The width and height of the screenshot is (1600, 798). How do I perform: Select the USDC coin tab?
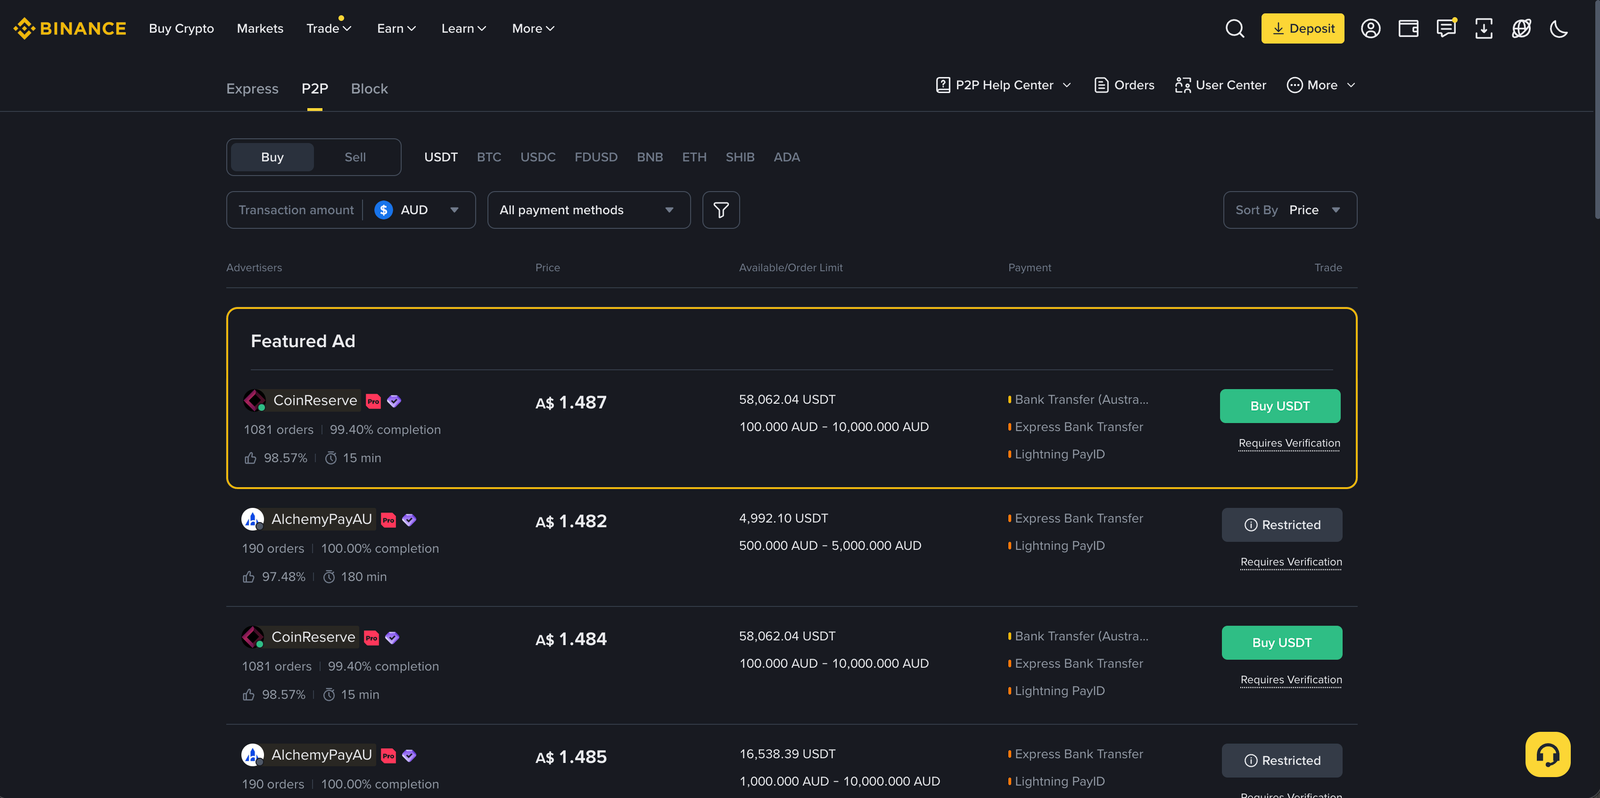tap(538, 157)
